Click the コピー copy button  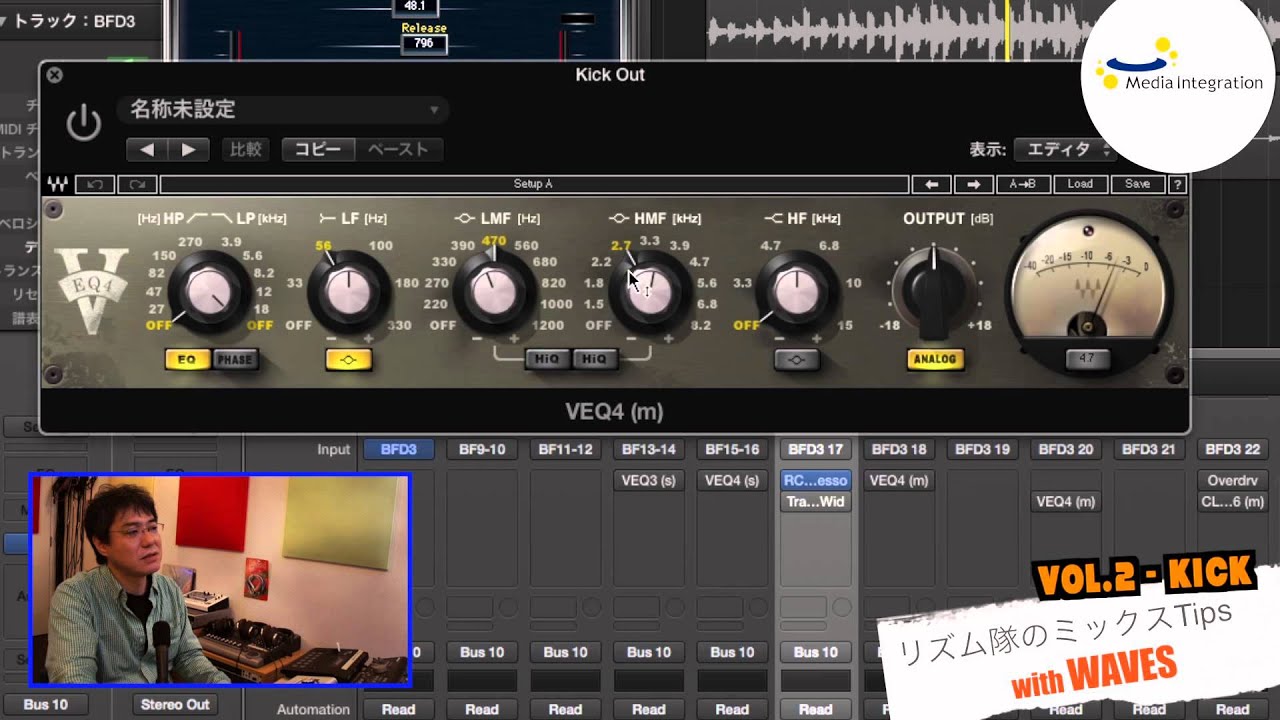pos(318,149)
